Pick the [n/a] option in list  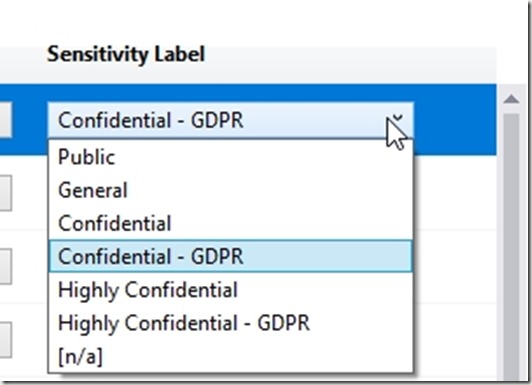[231, 356]
